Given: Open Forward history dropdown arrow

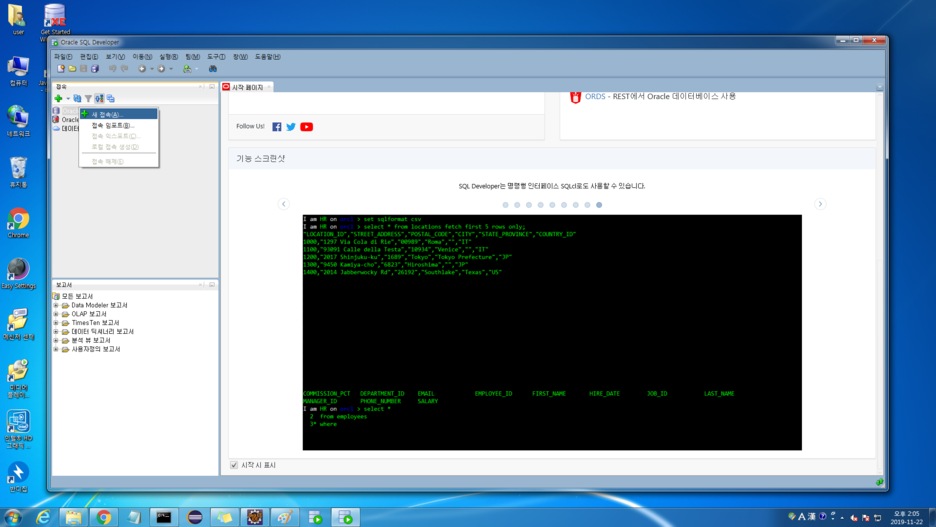Looking at the screenshot, I should point(171,69).
